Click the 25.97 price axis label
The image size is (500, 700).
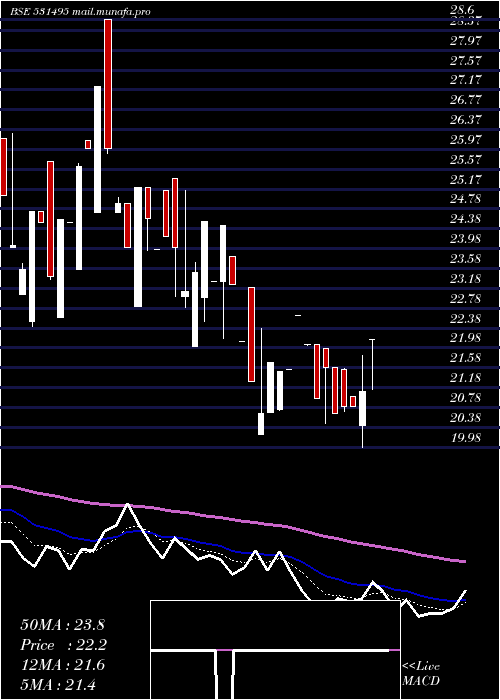click(466, 140)
